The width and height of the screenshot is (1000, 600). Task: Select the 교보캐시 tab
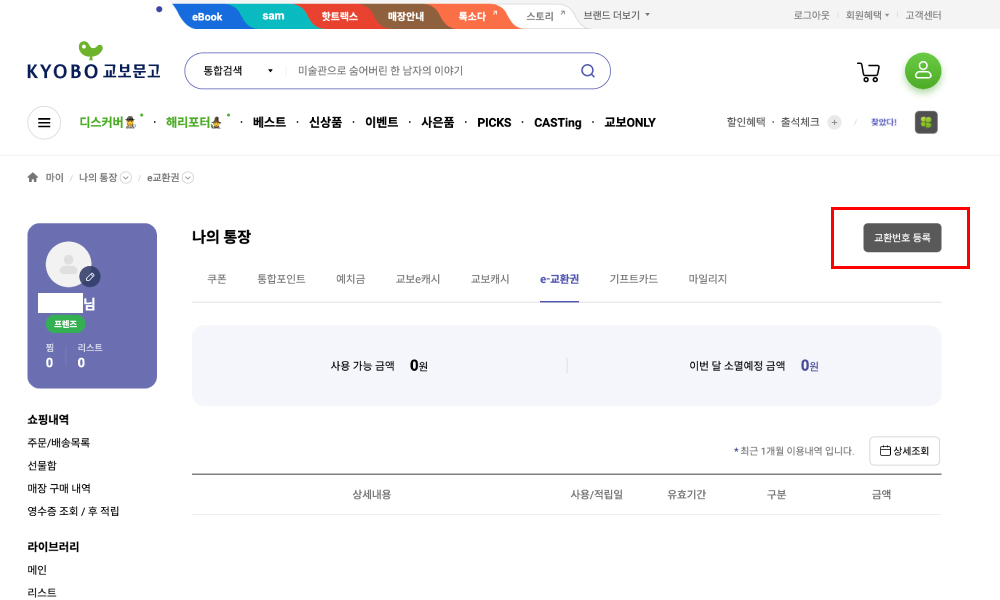click(x=490, y=279)
